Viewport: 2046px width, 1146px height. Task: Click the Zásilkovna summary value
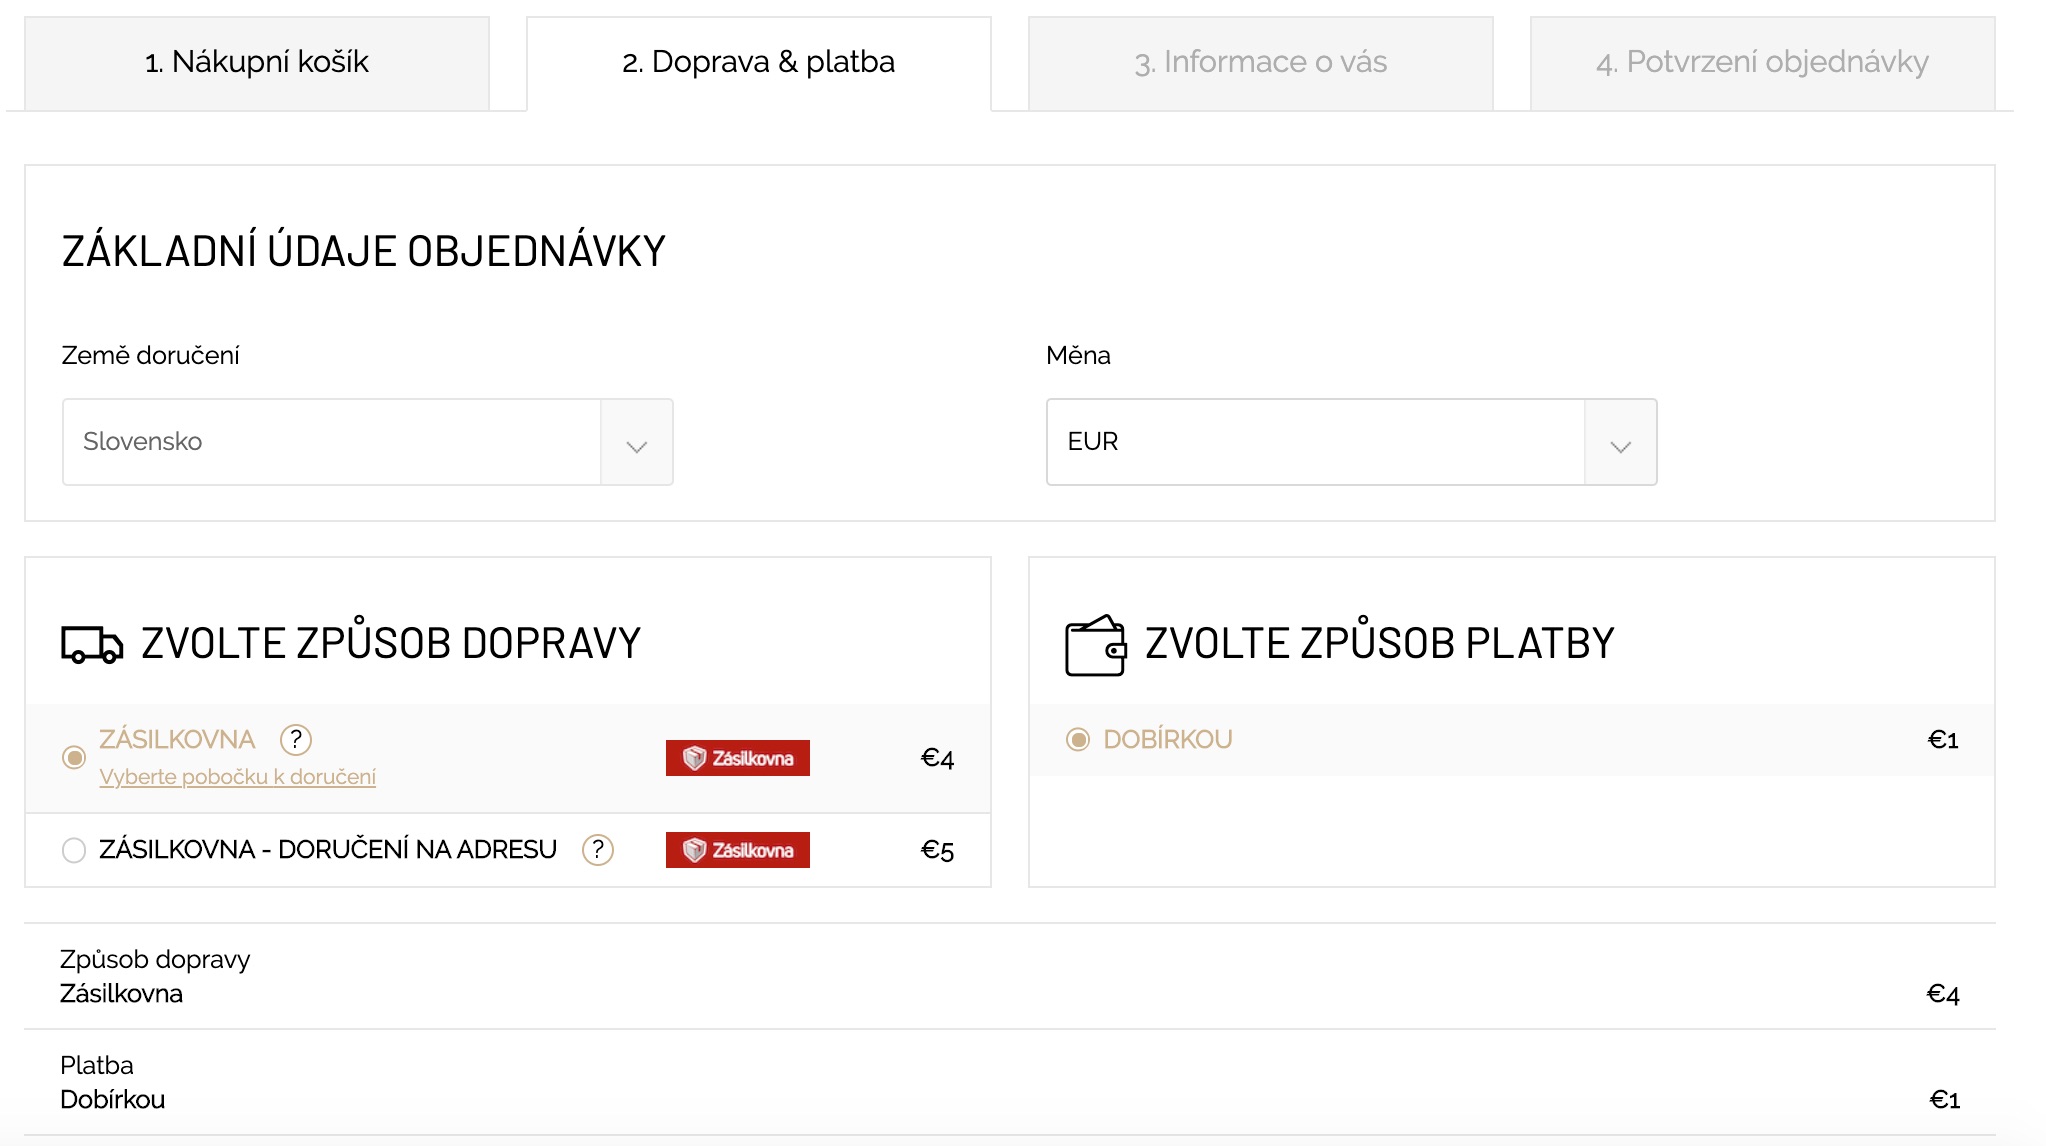coord(121,994)
